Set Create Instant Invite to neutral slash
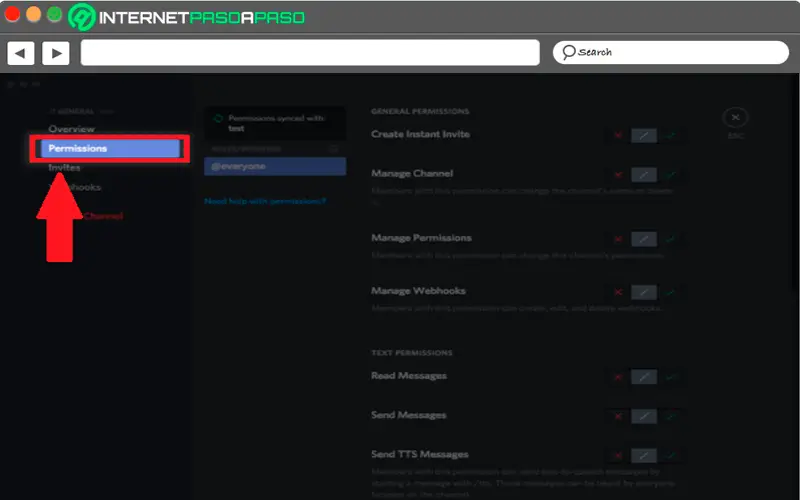 (x=644, y=135)
